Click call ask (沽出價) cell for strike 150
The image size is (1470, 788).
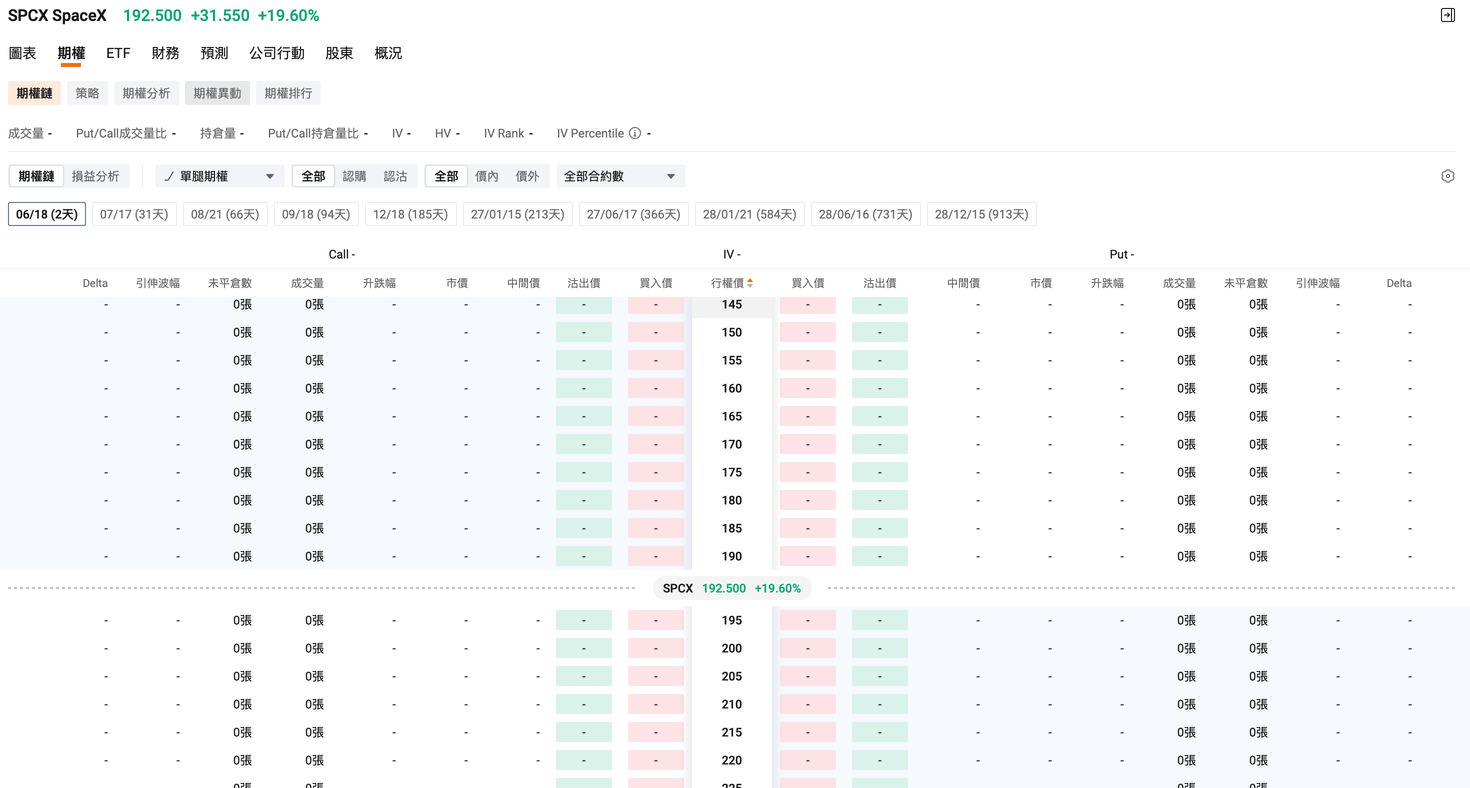click(x=584, y=332)
